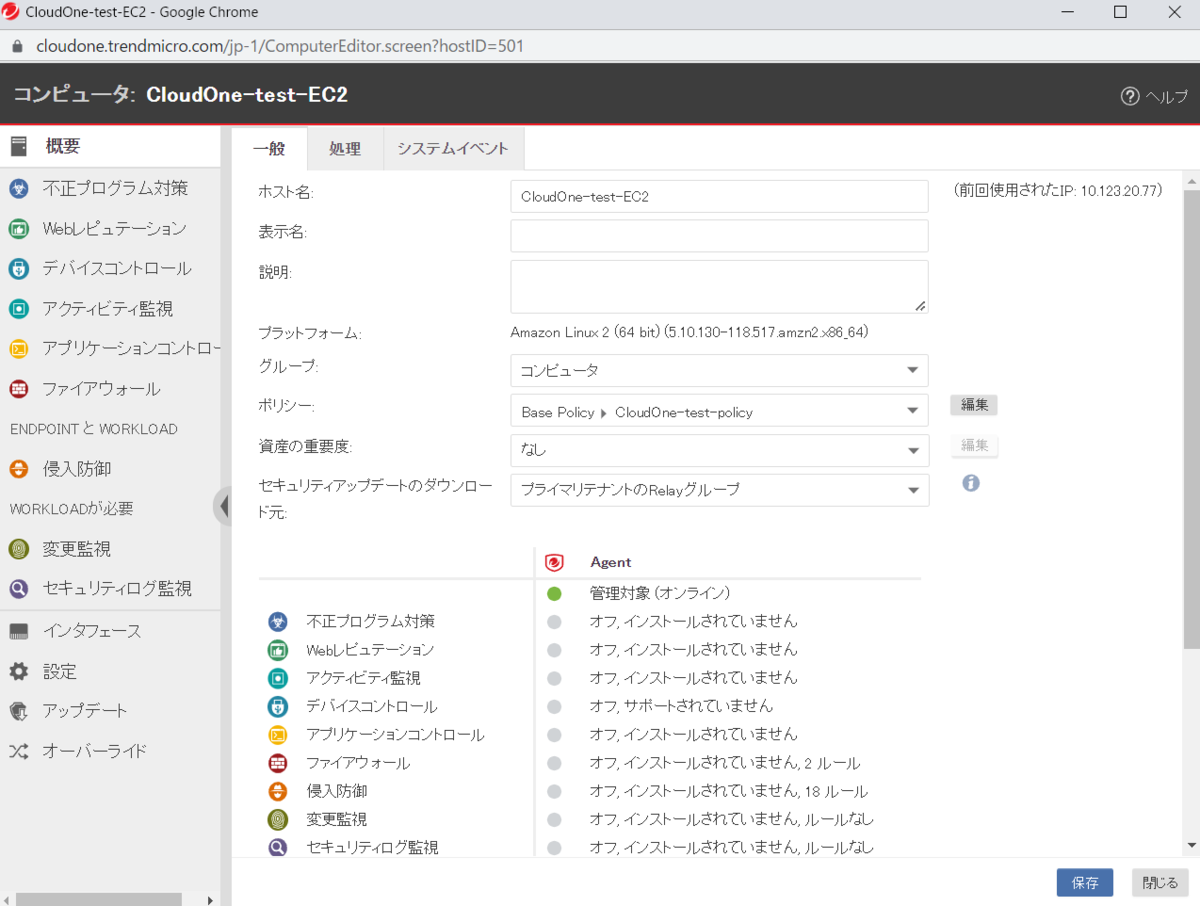Click the 説明 text area
The width and height of the screenshot is (1200, 906).
719,287
